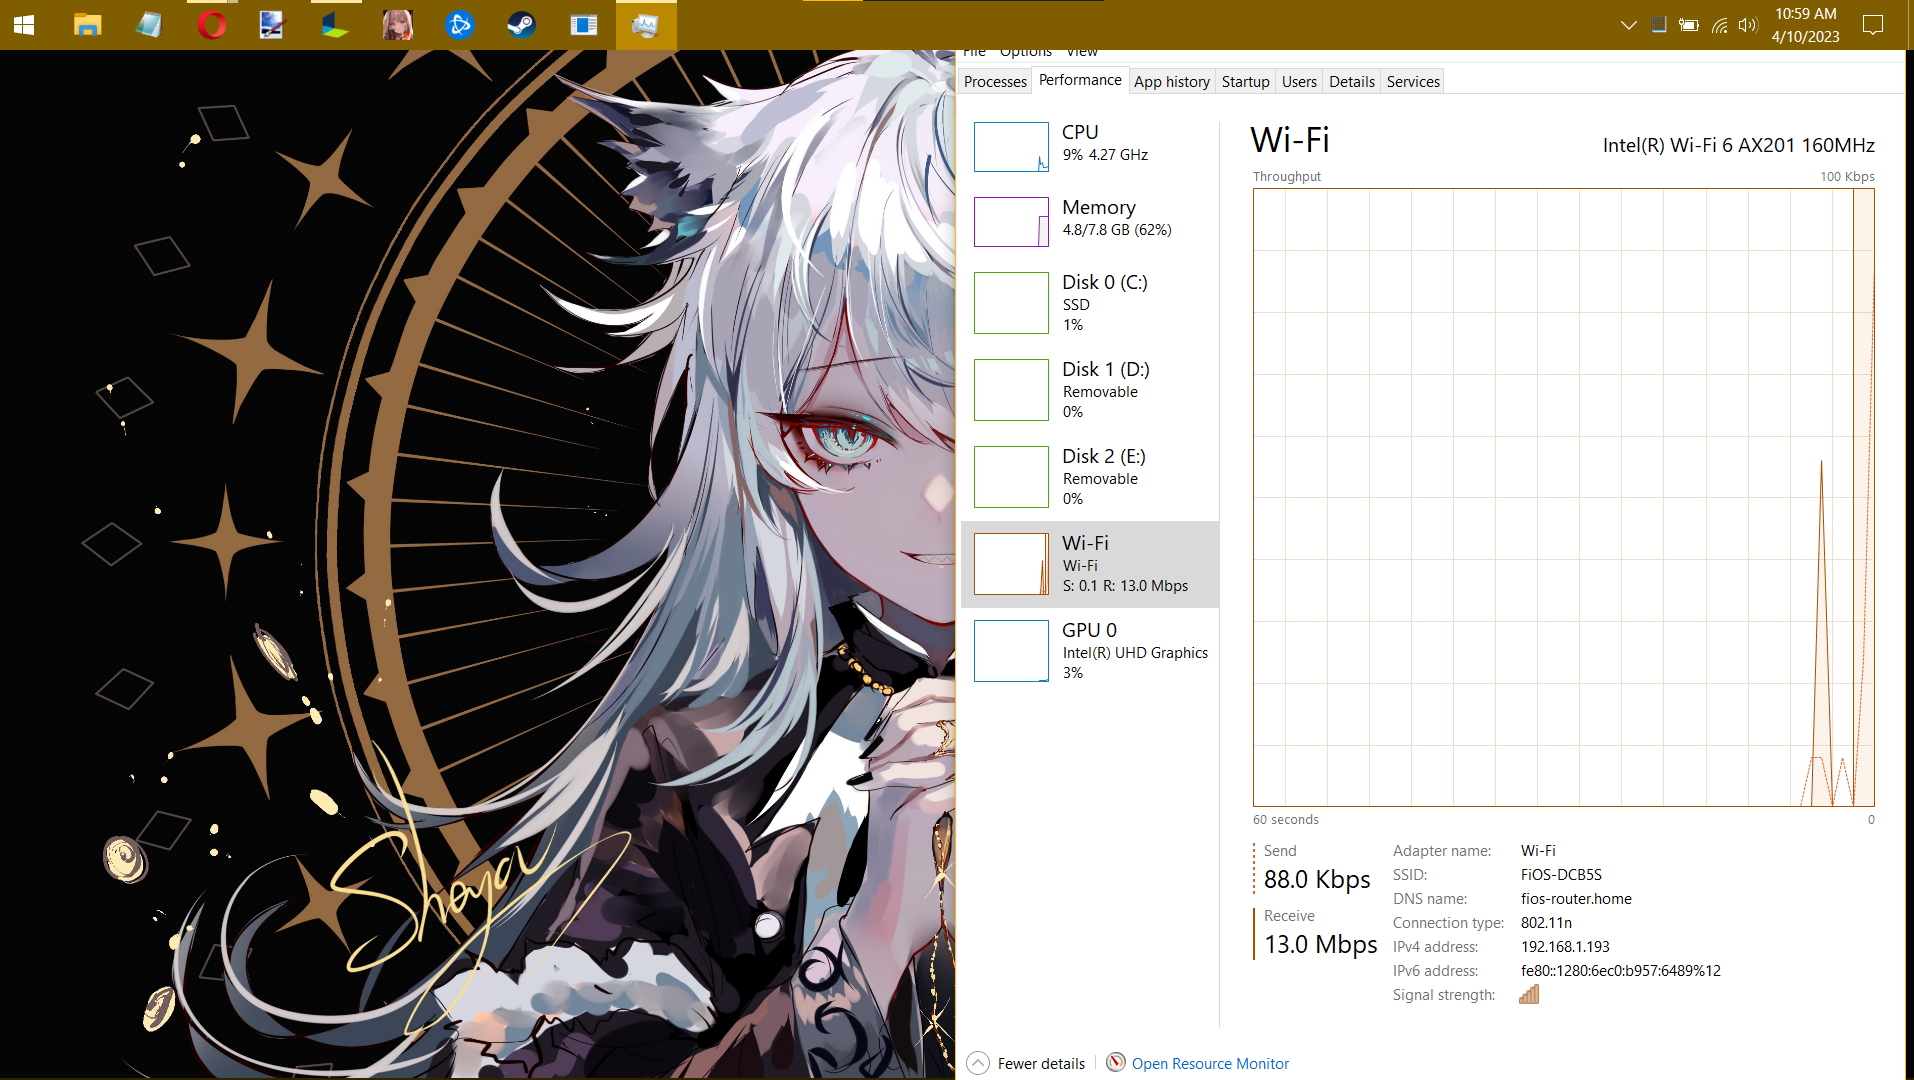1914x1080 pixels.
Task: Click the Adapter name value Wi-Fi
Action: [1538, 850]
